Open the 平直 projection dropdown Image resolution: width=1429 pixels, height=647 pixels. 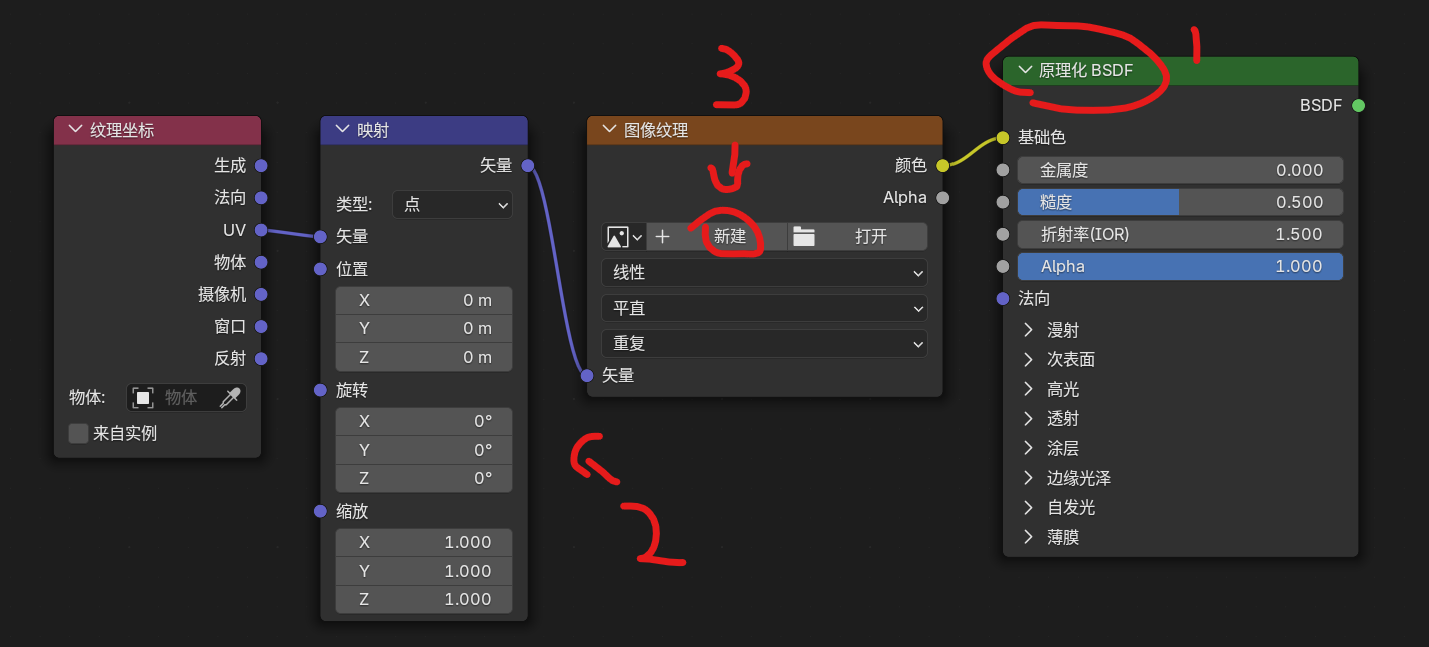pos(764,308)
